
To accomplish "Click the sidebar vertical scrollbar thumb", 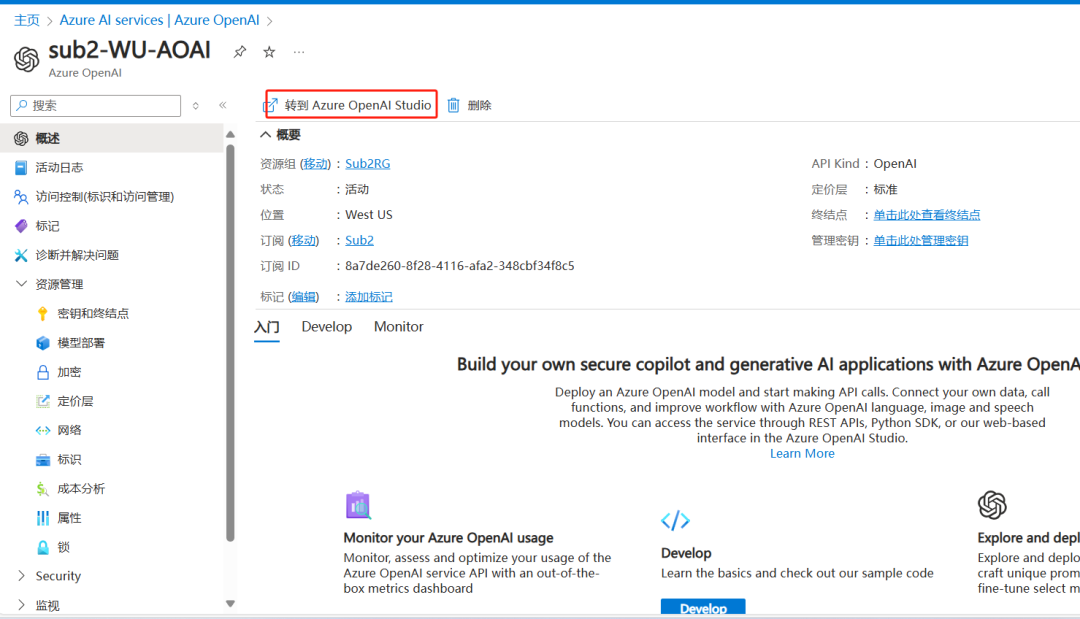I will click(230, 342).
